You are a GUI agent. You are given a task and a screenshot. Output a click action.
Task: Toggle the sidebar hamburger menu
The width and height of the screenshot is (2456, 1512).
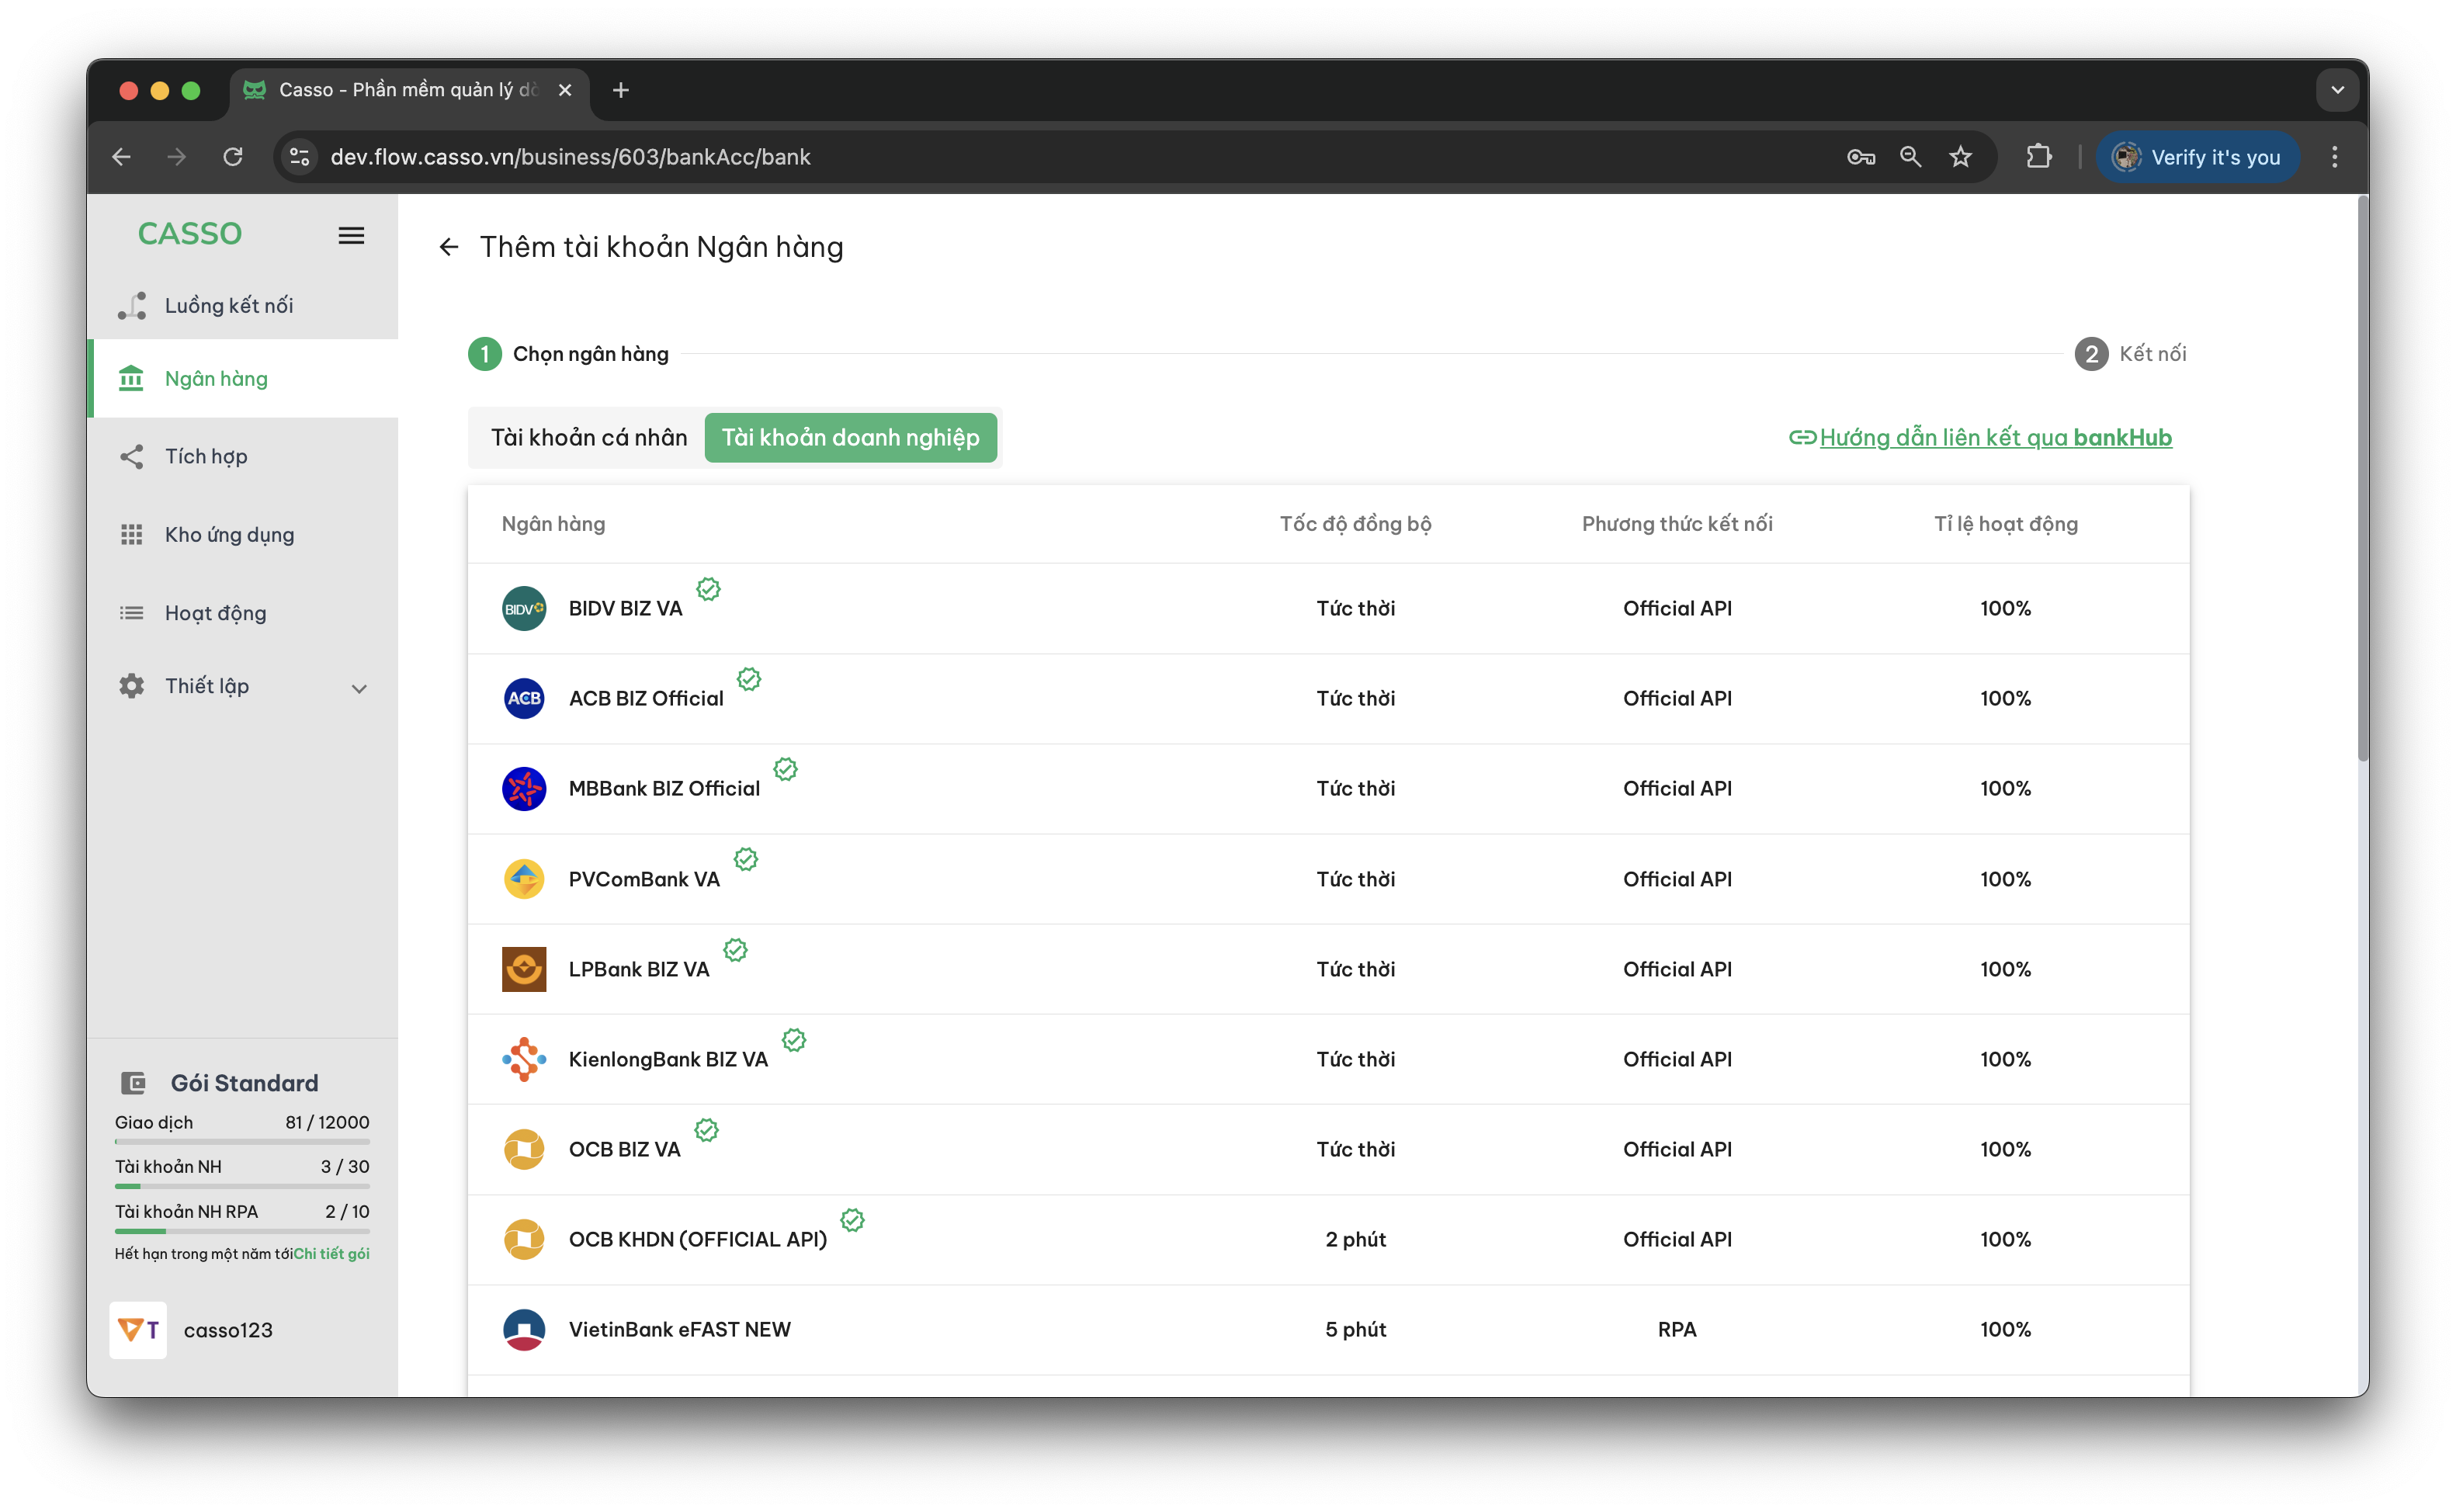pos(351,235)
